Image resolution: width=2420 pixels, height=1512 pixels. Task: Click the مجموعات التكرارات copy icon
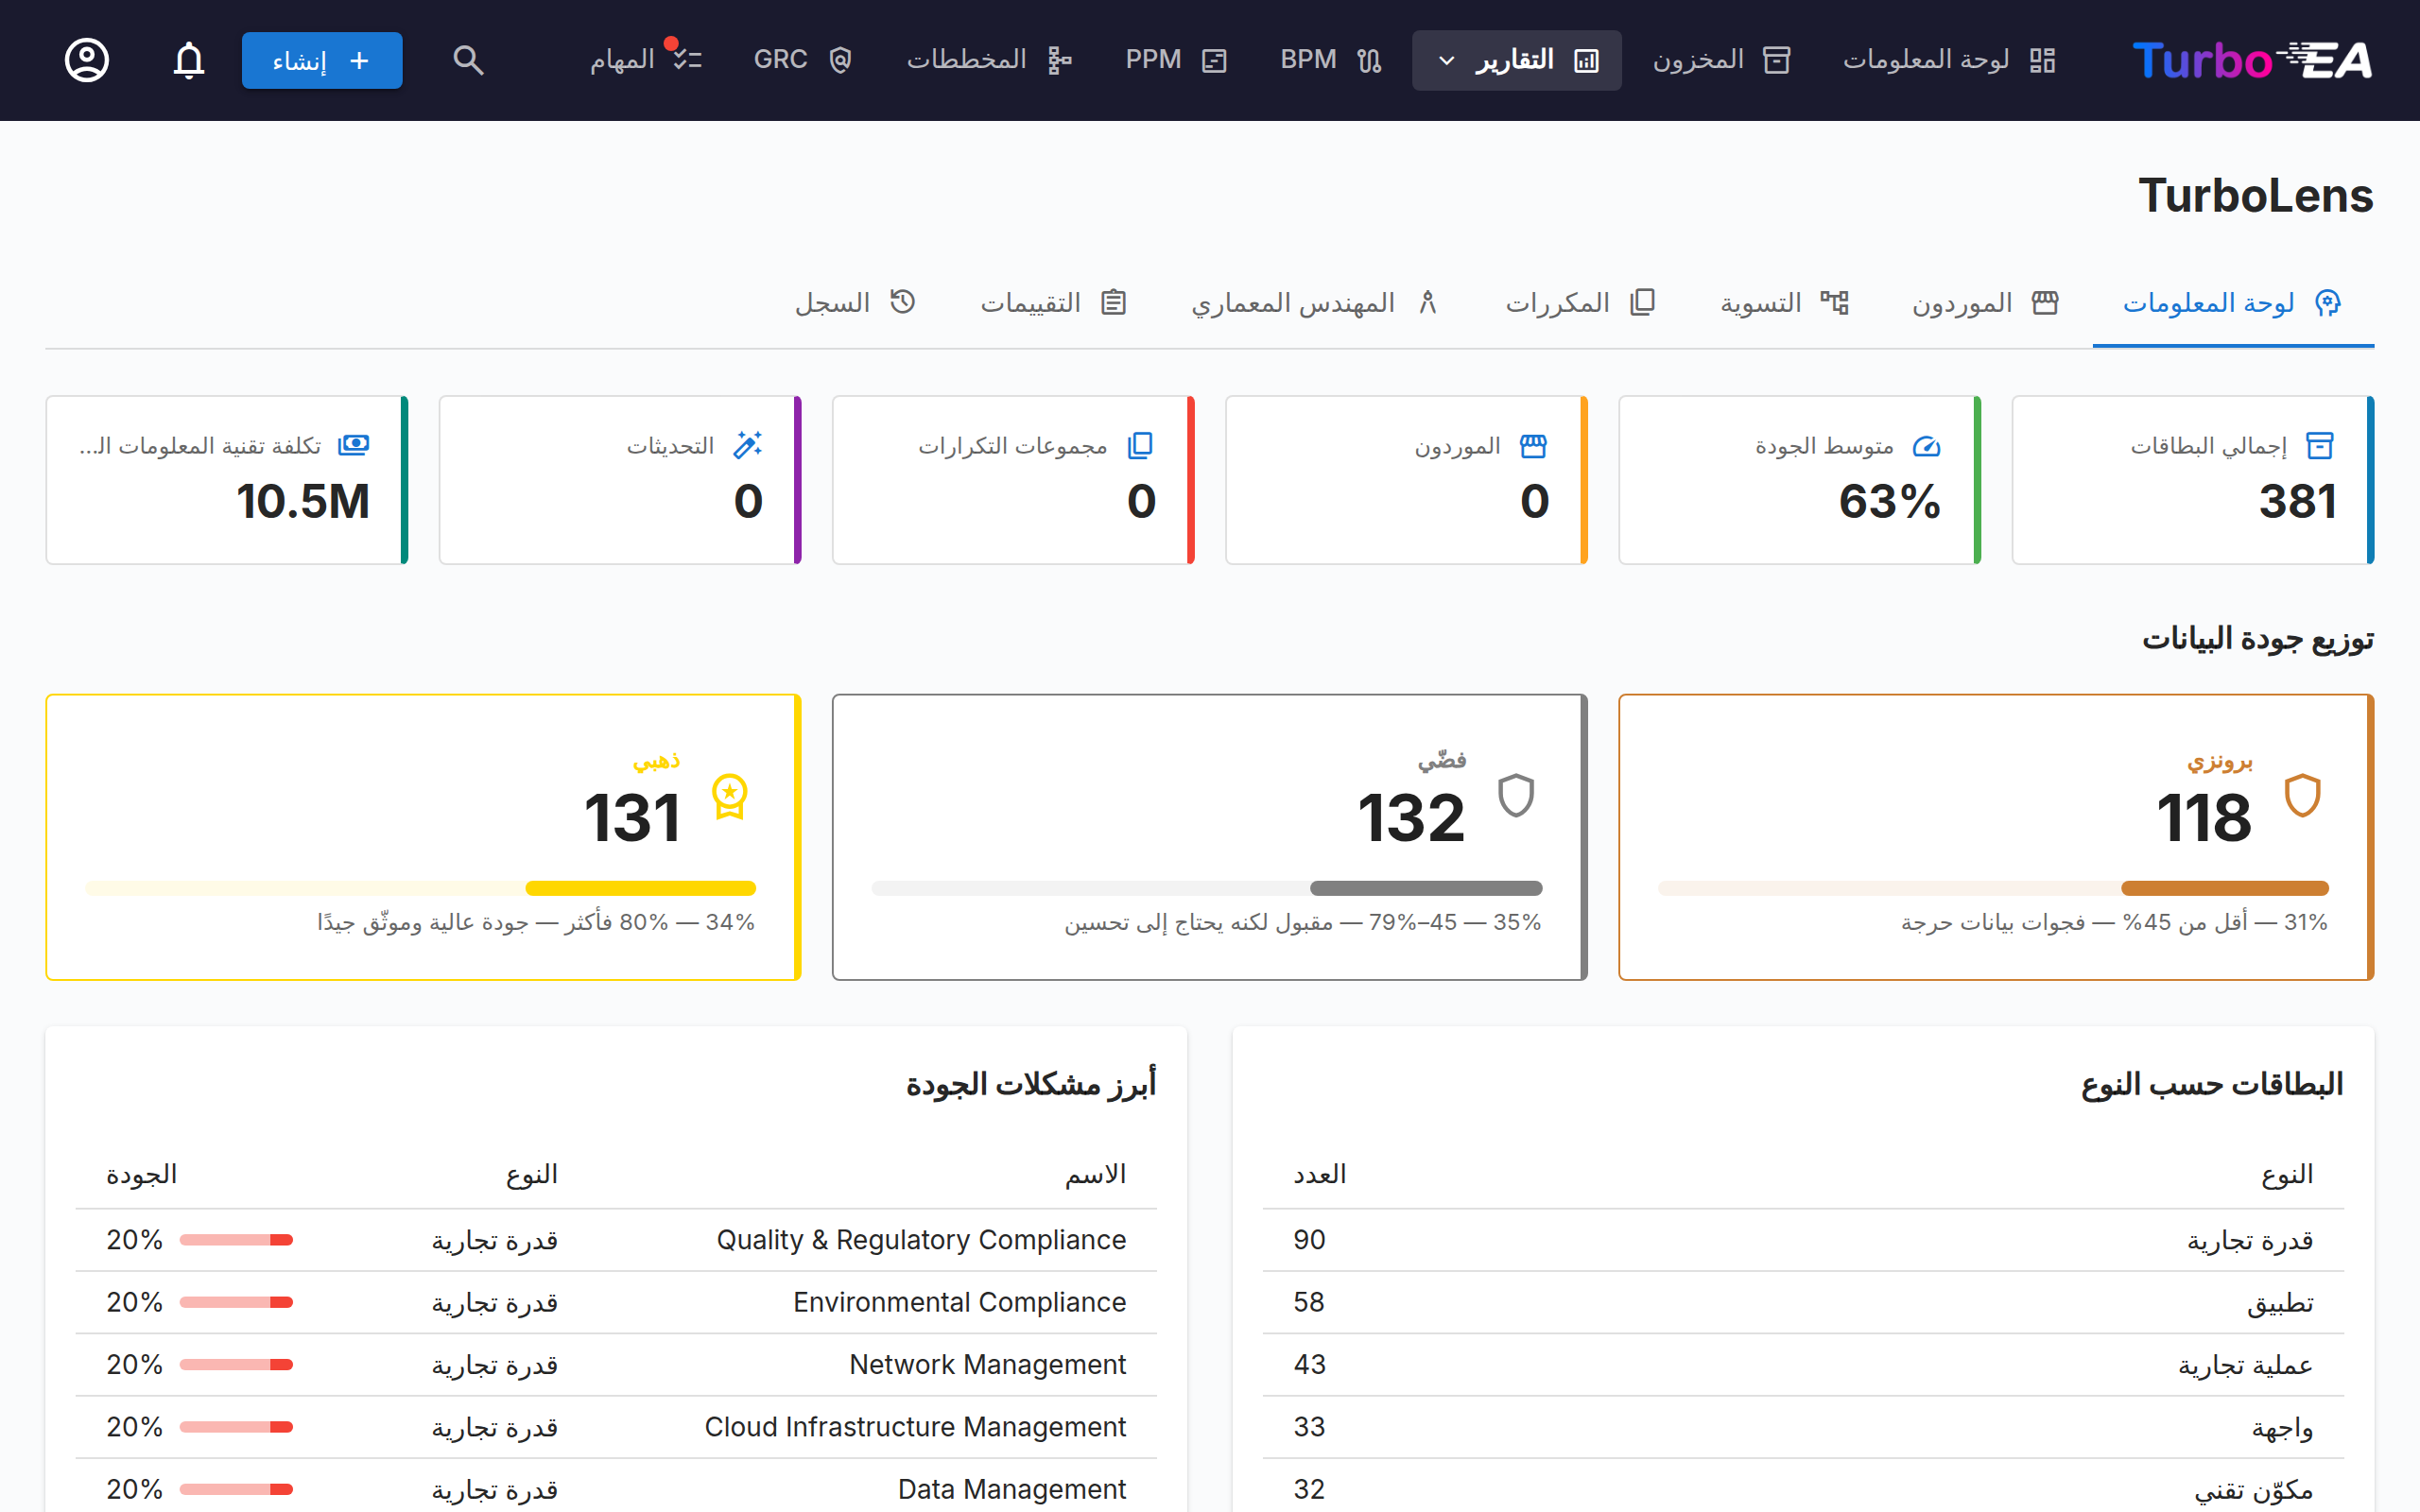point(1141,445)
